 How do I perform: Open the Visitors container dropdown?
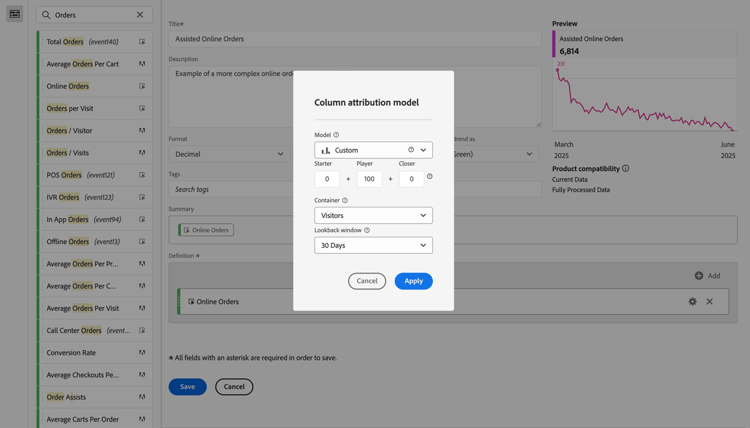pyautogui.click(x=374, y=215)
